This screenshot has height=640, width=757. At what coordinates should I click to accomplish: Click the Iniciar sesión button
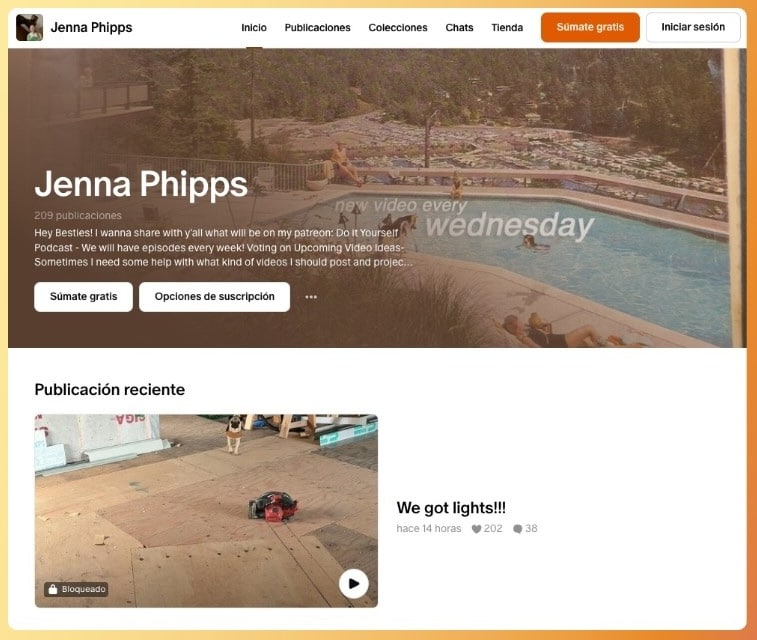(693, 28)
